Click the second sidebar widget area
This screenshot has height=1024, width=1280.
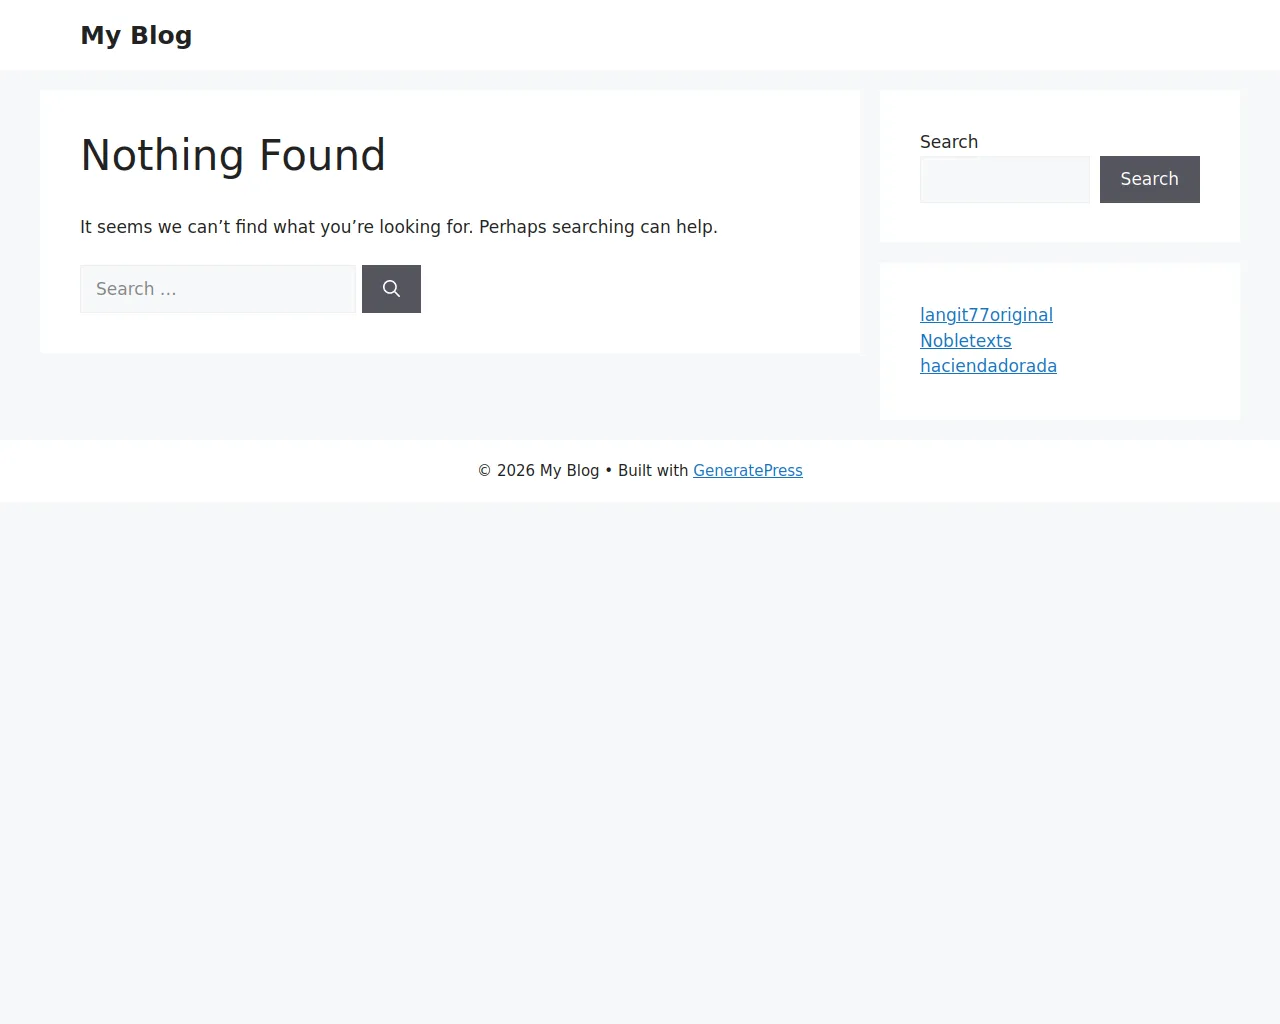[1060, 341]
